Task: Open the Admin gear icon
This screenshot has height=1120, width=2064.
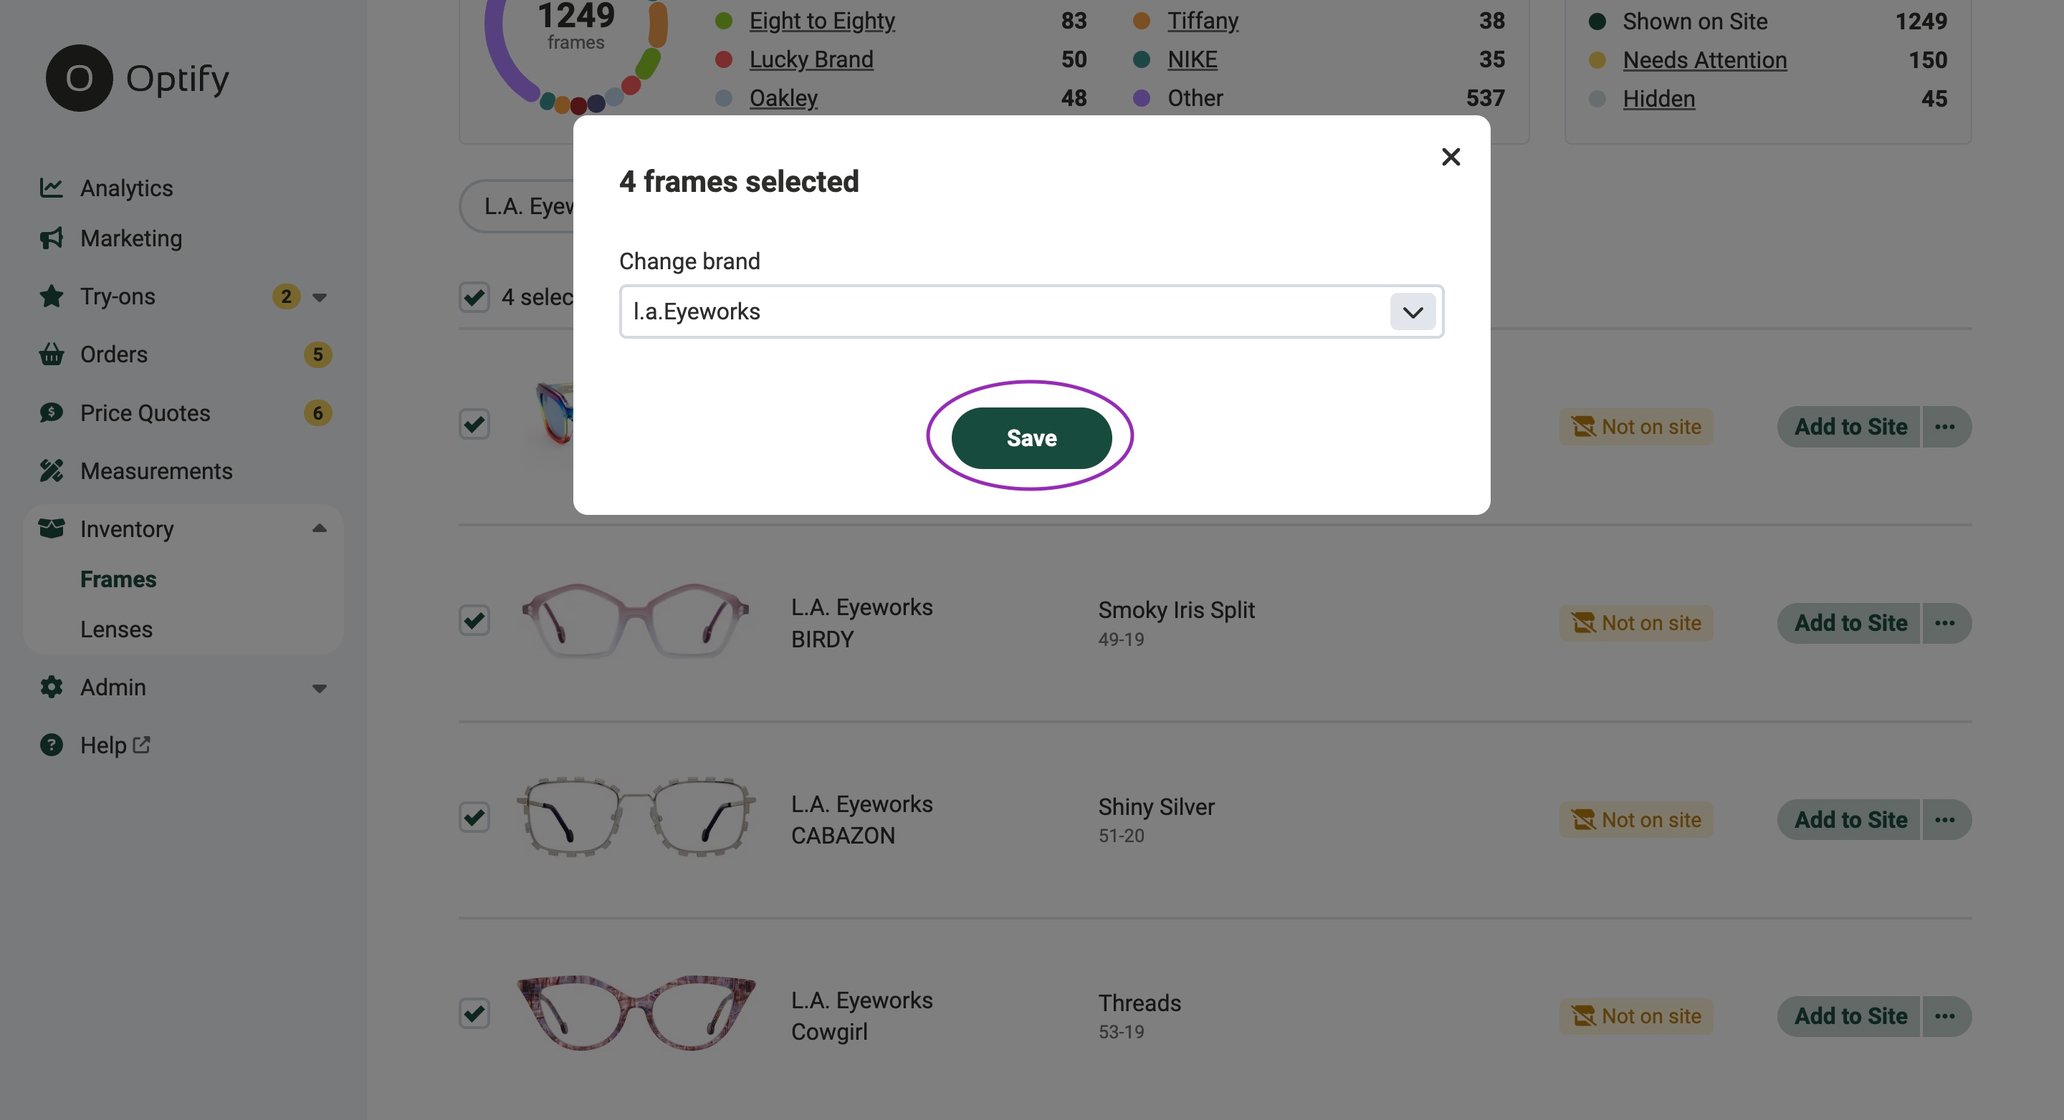Action: (x=51, y=687)
